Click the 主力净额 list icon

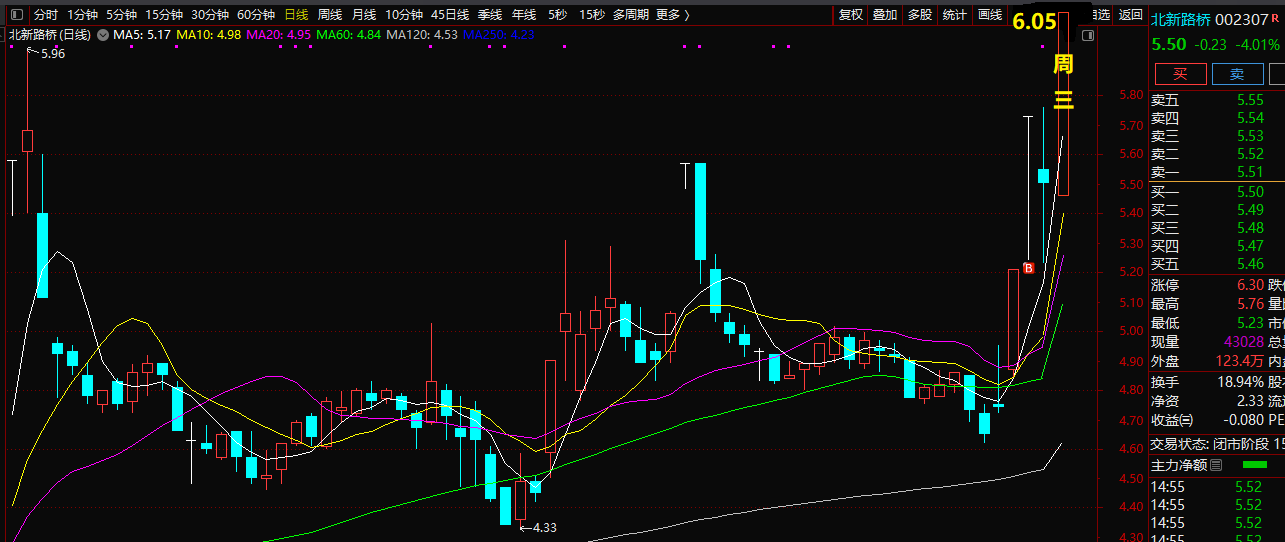pos(1216,465)
